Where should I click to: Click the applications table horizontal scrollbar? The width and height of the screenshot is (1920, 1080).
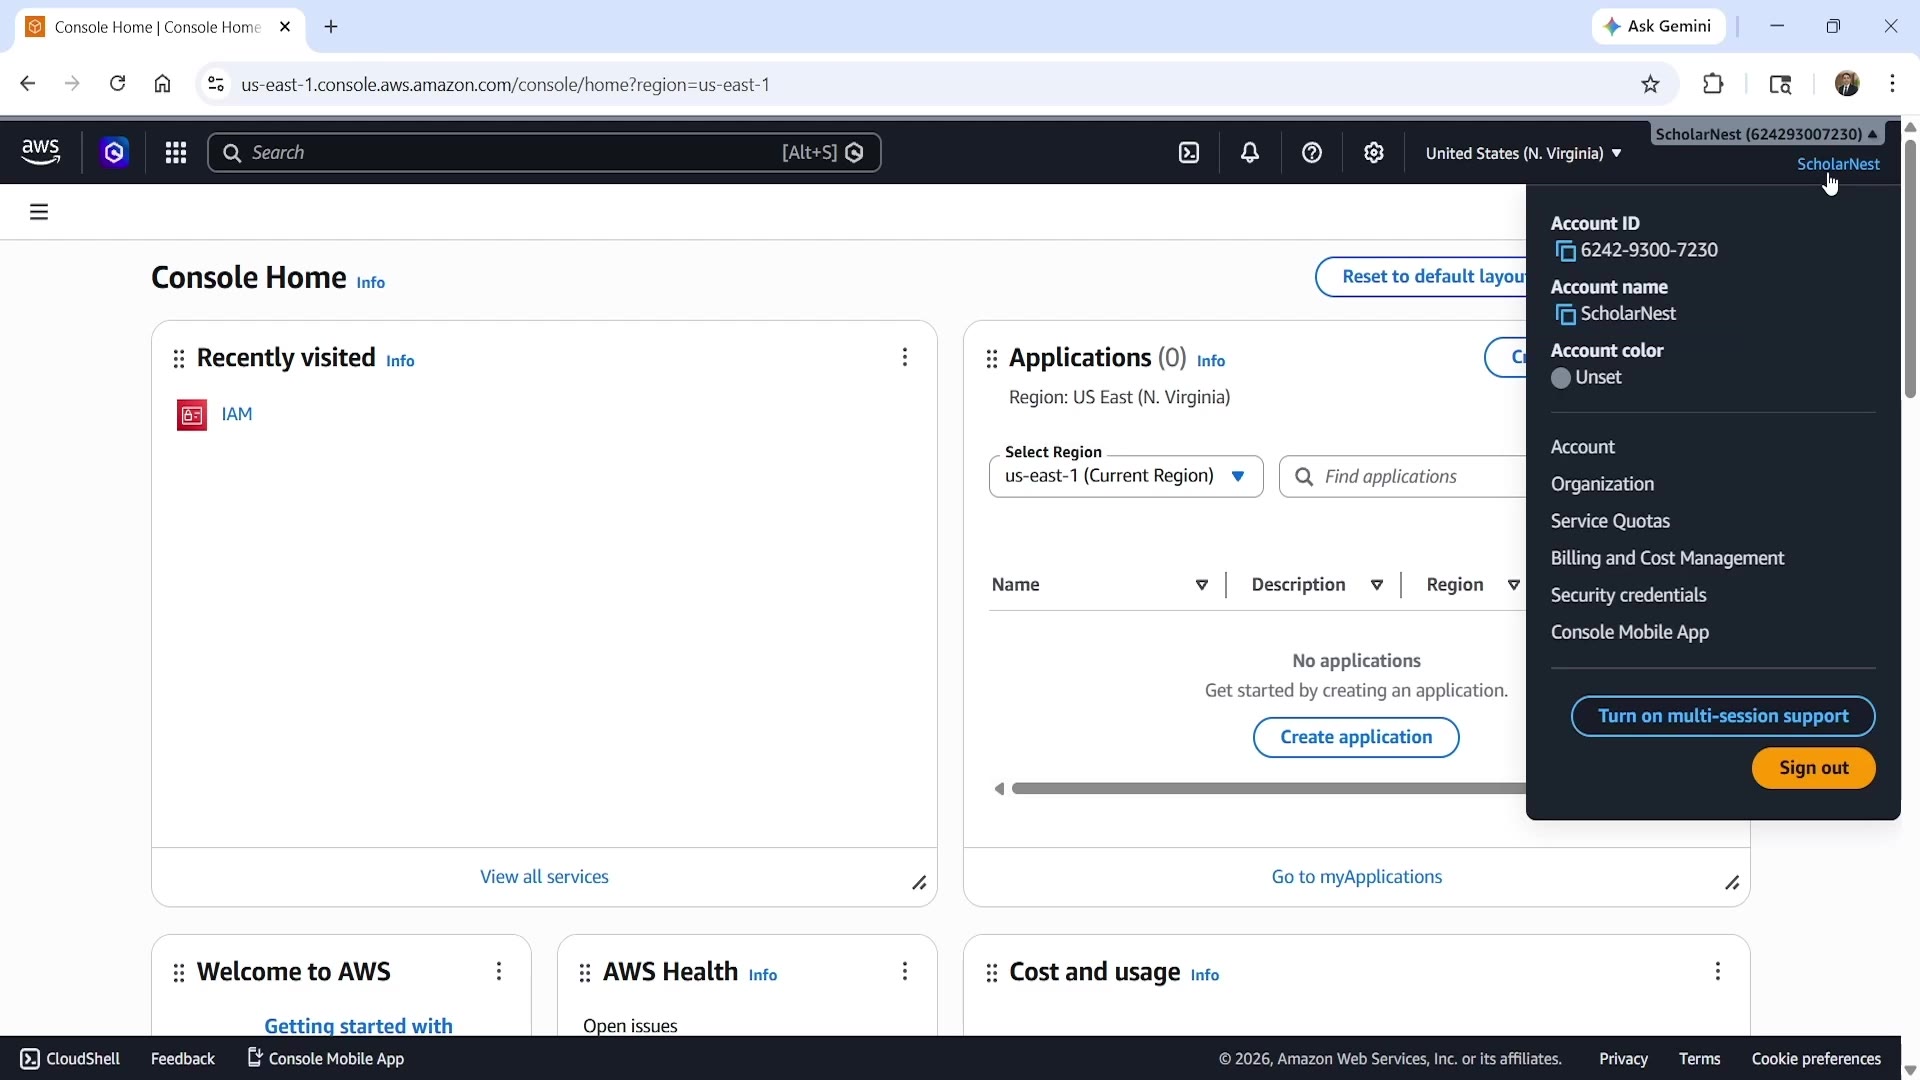click(x=1268, y=789)
